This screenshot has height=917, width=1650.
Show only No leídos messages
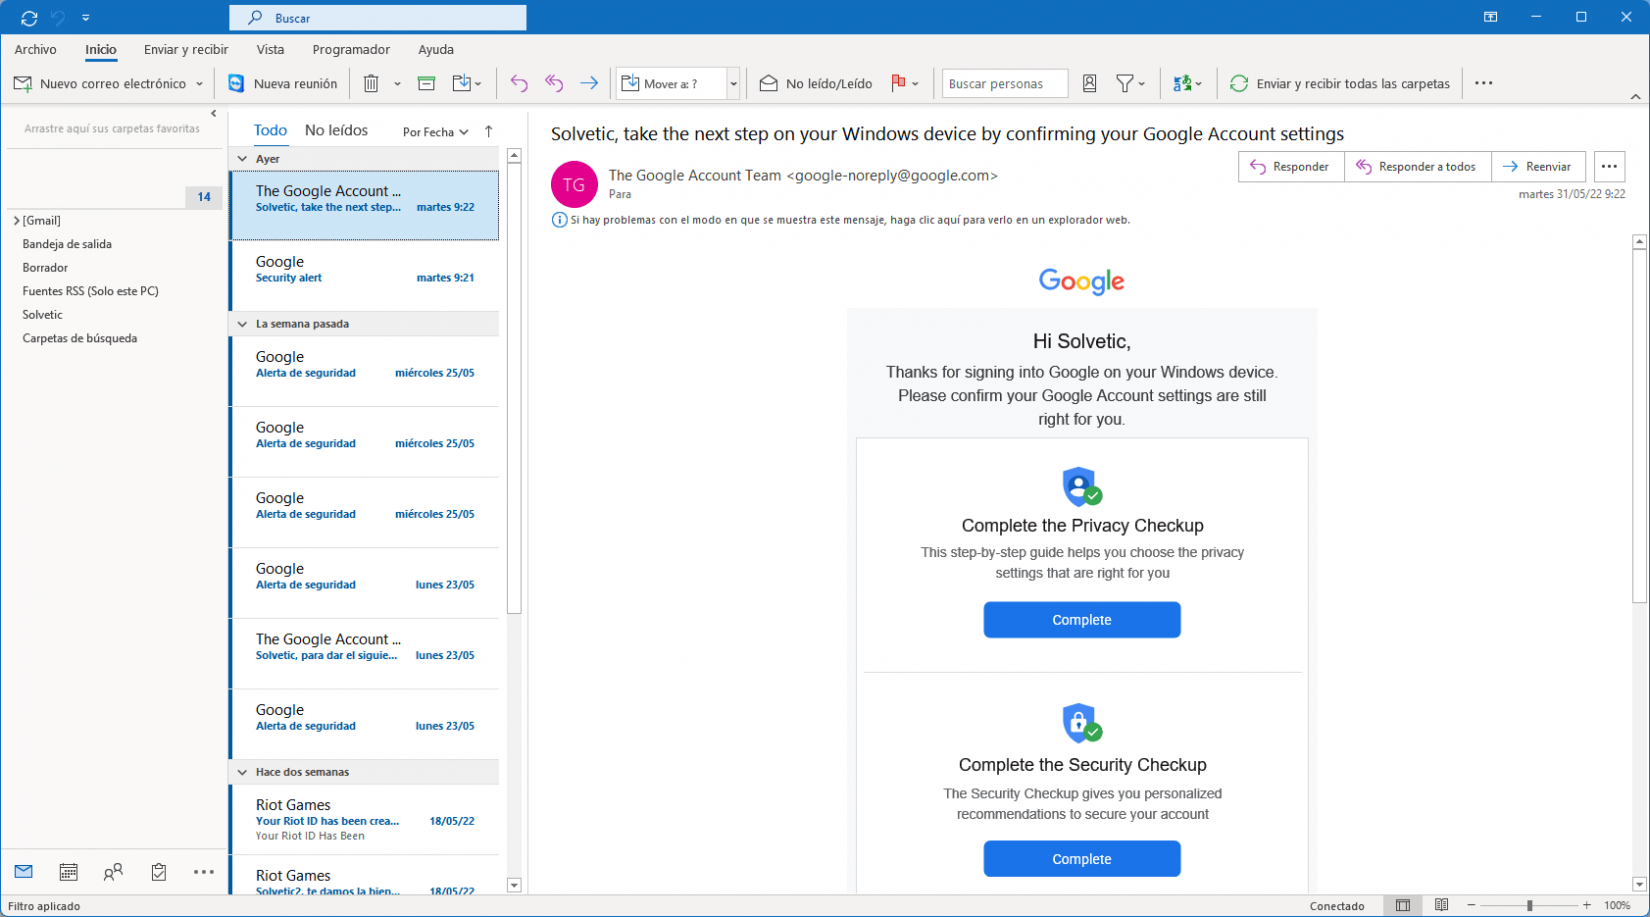coord(336,130)
